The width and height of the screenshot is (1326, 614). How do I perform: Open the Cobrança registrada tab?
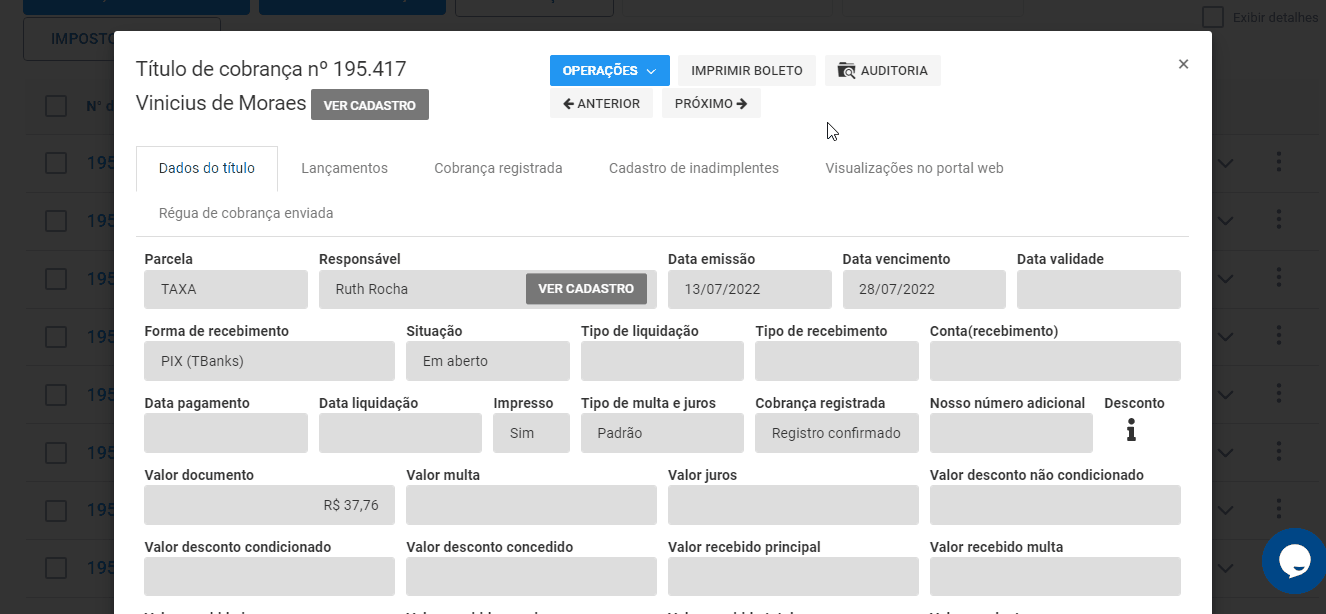coord(498,169)
